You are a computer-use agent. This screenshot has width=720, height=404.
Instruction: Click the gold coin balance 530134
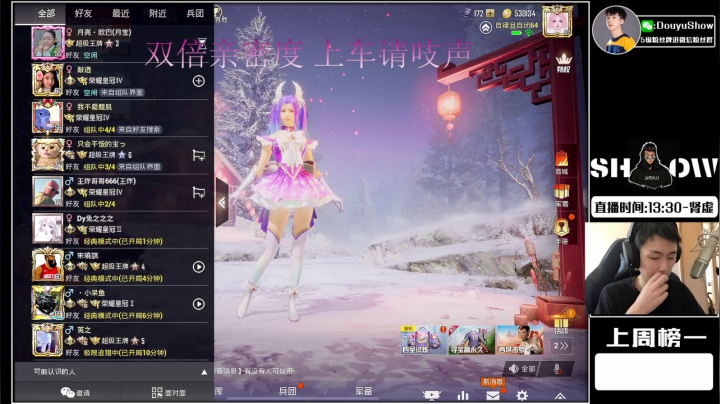(519, 13)
